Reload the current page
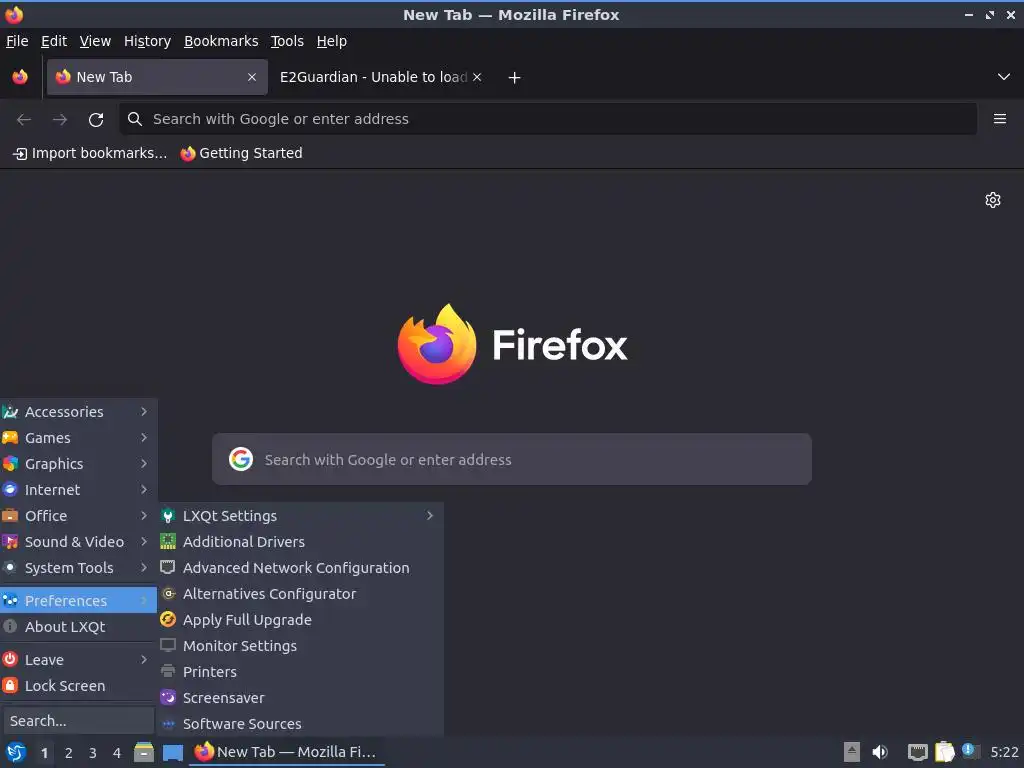 (x=96, y=119)
